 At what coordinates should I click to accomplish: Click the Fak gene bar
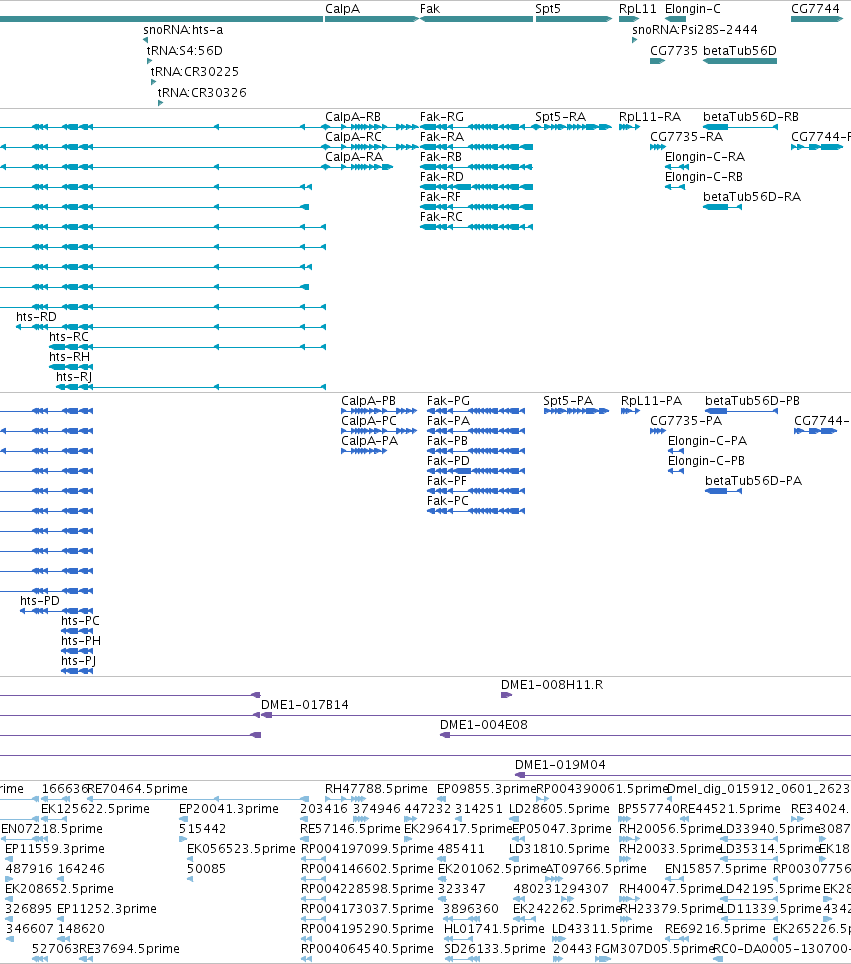point(477,19)
